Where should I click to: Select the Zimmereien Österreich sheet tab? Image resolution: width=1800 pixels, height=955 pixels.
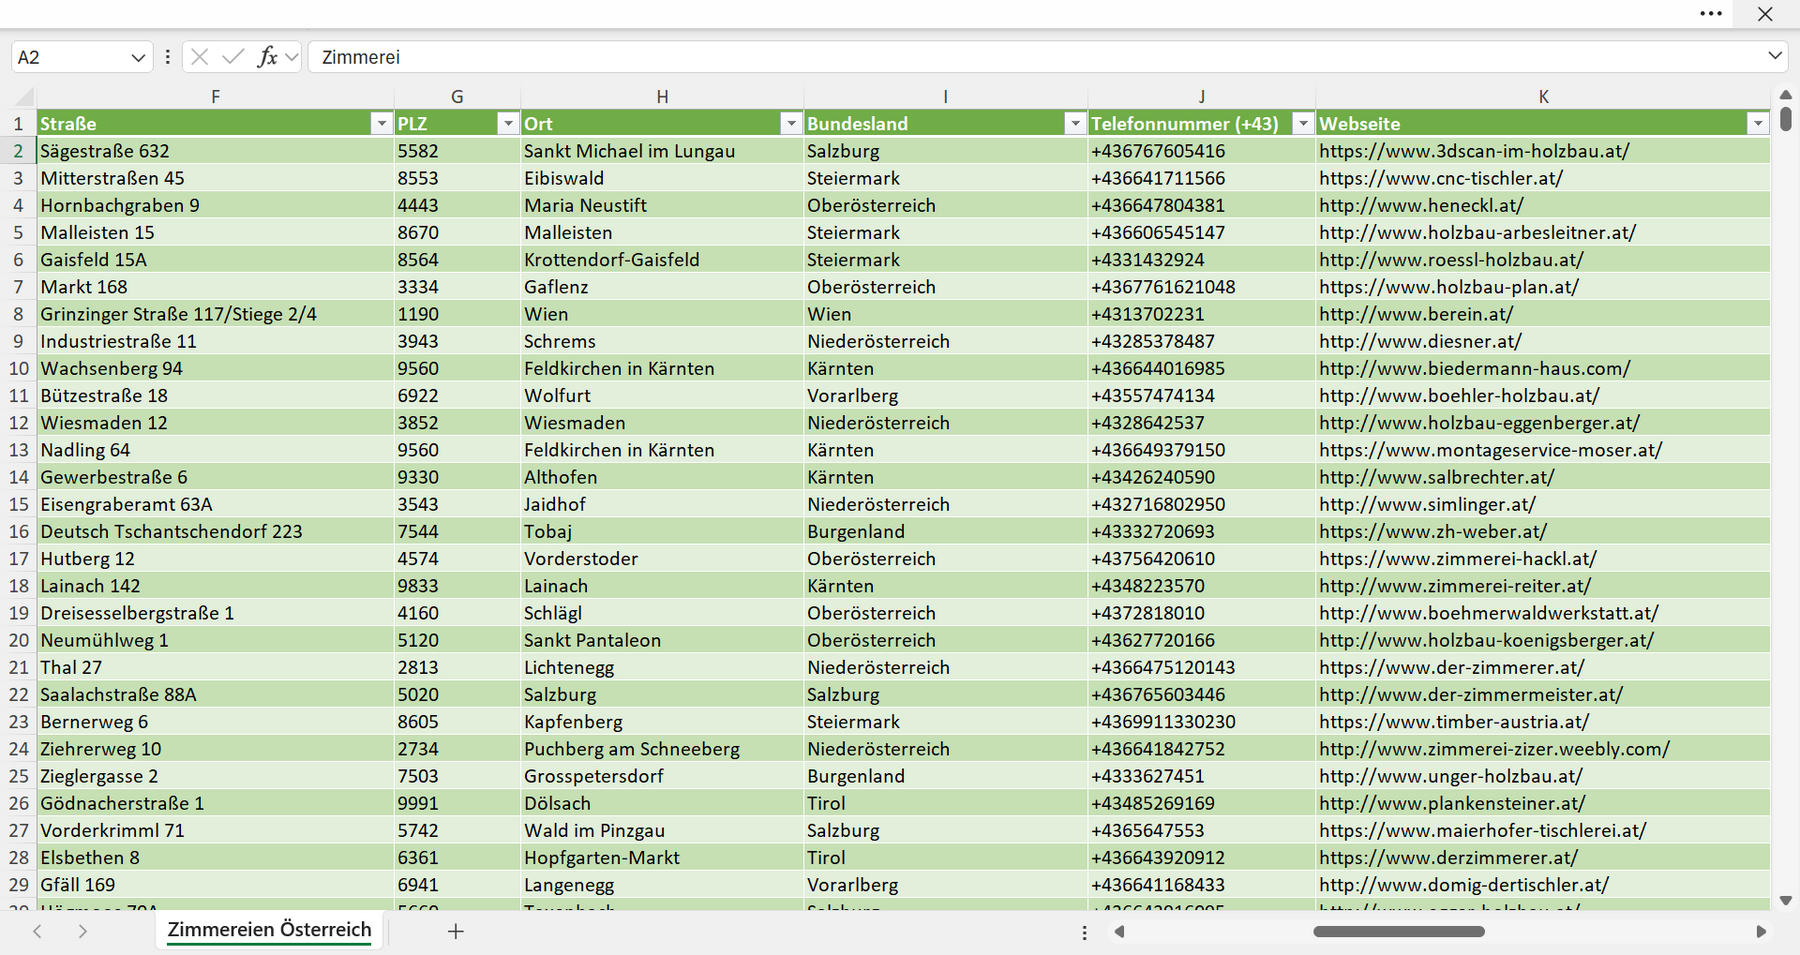click(269, 930)
